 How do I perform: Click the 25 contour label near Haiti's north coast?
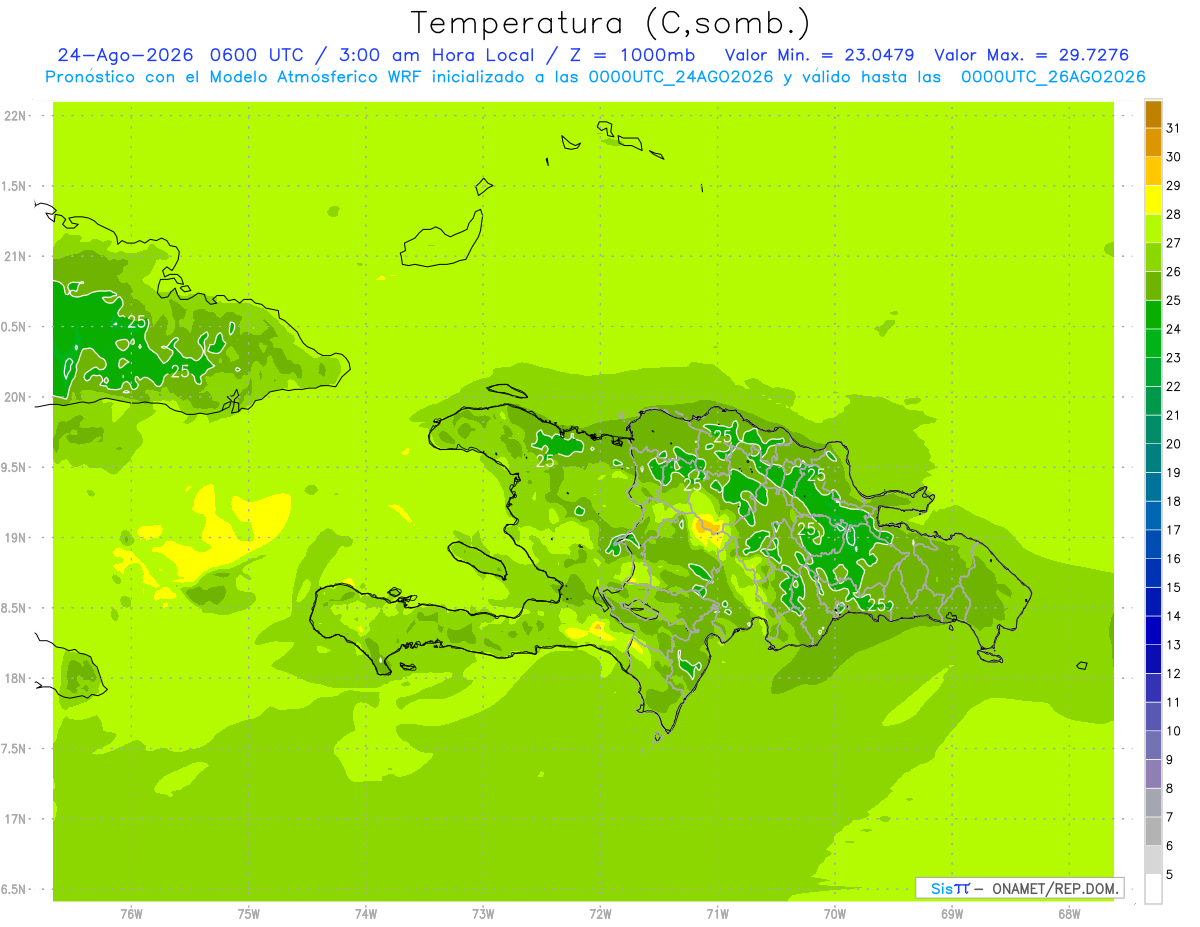(x=545, y=461)
